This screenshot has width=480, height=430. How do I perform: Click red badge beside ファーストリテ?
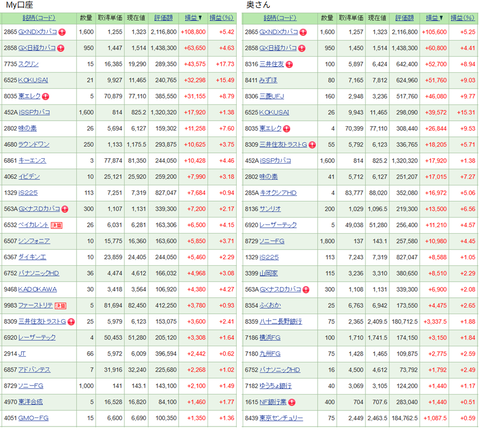60,306
